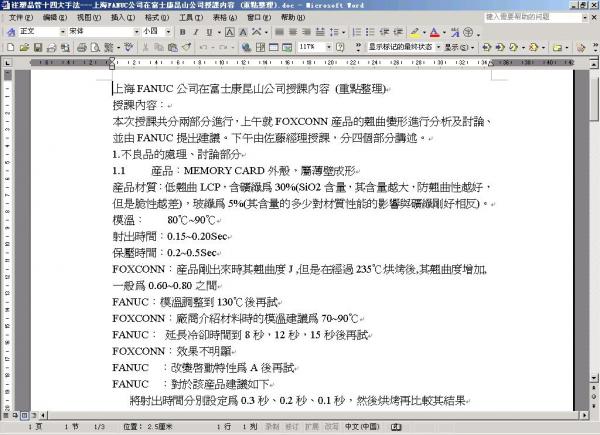The width and height of the screenshot is (600, 435).
Task: Align text to the right
Action: 307,32
